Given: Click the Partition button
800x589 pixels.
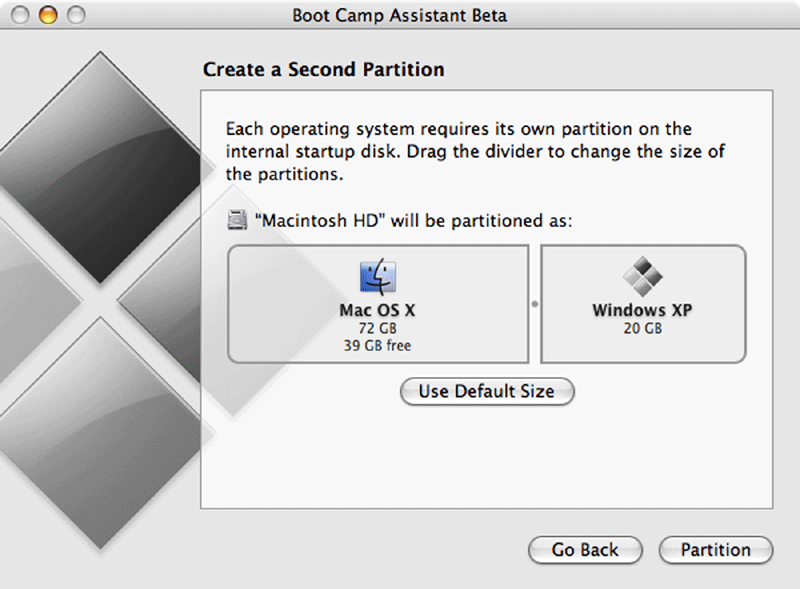Looking at the screenshot, I should (715, 550).
